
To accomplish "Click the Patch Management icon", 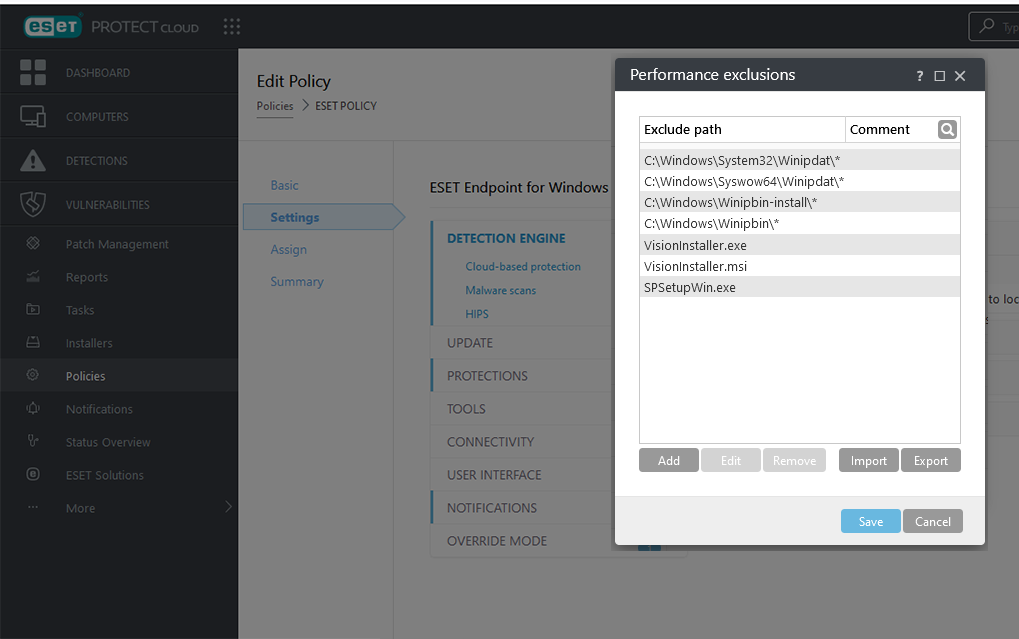I will [32, 243].
